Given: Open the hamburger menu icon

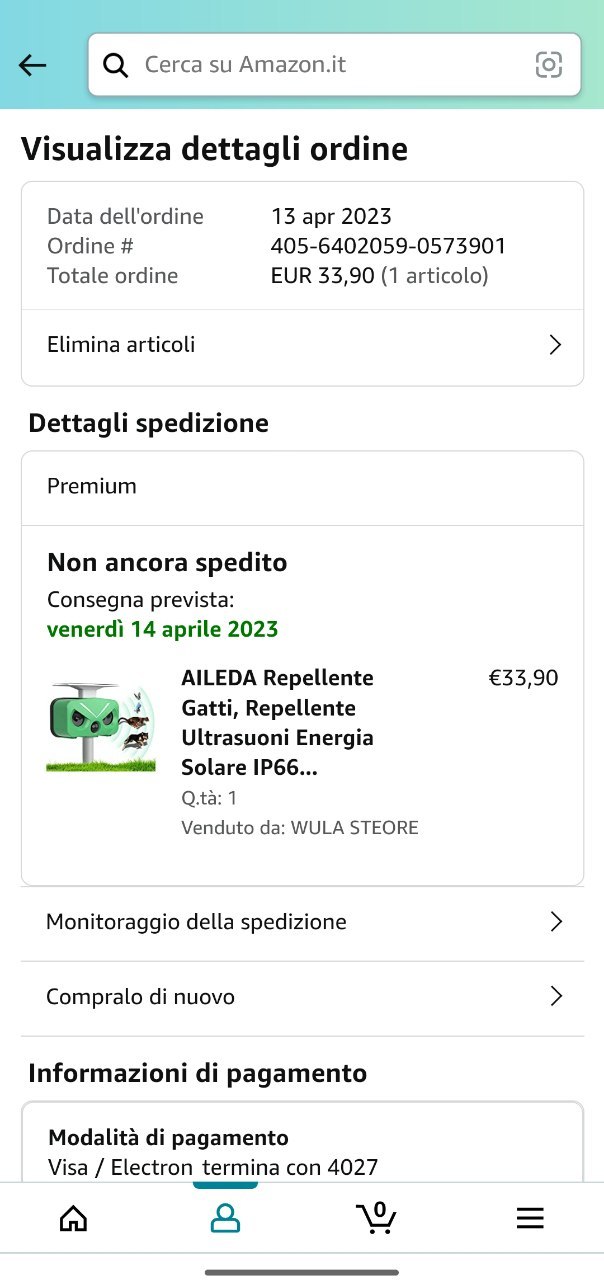Looking at the screenshot, I should pos(530,1217).
